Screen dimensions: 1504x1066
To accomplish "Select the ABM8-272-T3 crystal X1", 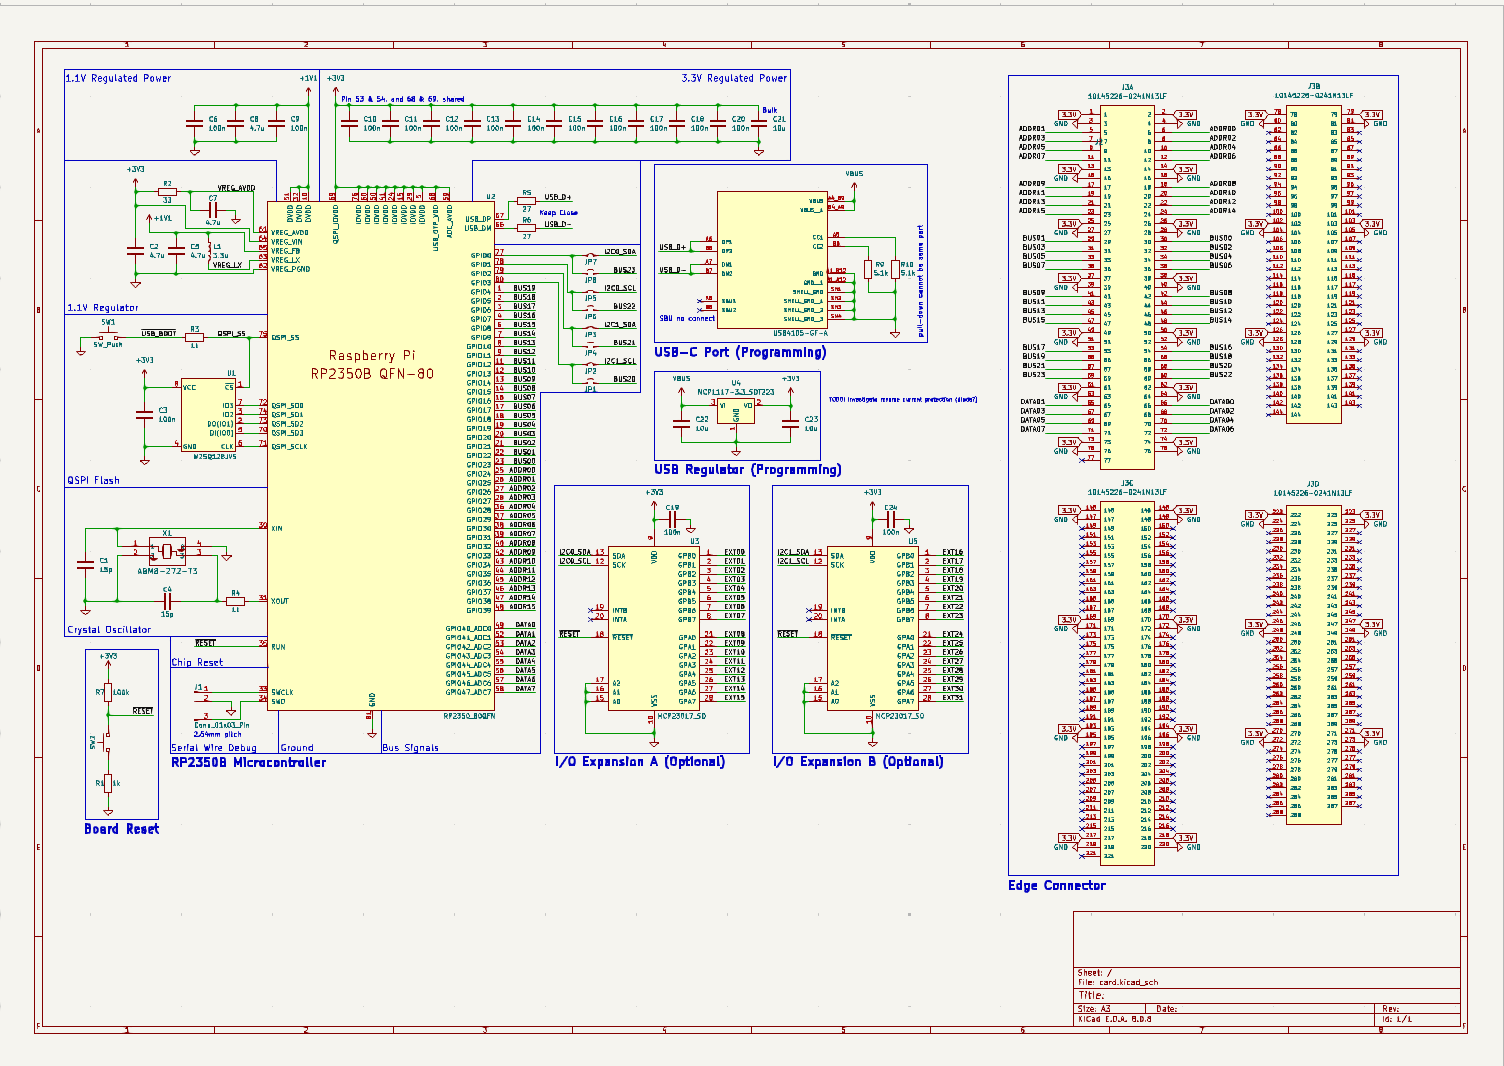I will click(166, 549).
